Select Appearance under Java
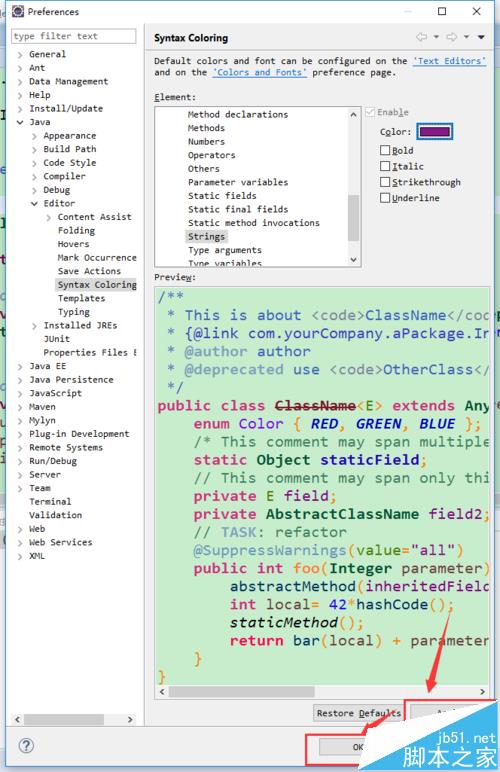Screen dimensions: 500x772 tap(70, 135)
